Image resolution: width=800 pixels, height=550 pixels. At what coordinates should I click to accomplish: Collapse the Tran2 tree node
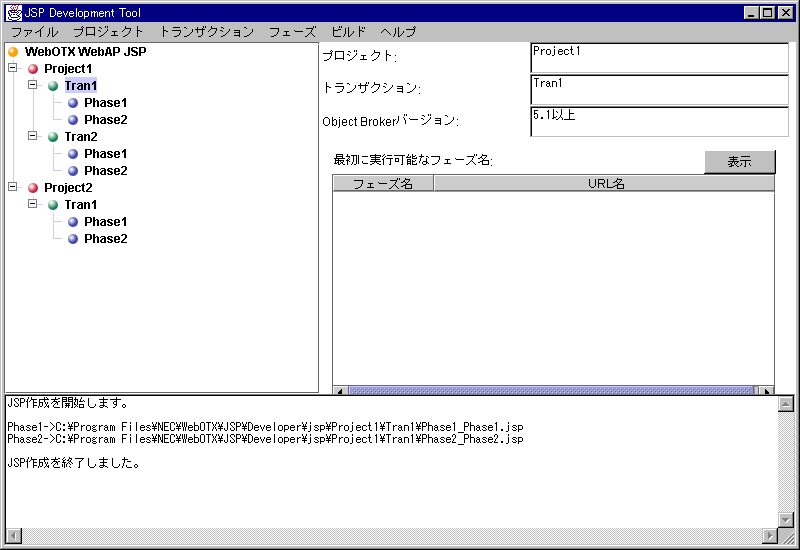coord(33,136)
